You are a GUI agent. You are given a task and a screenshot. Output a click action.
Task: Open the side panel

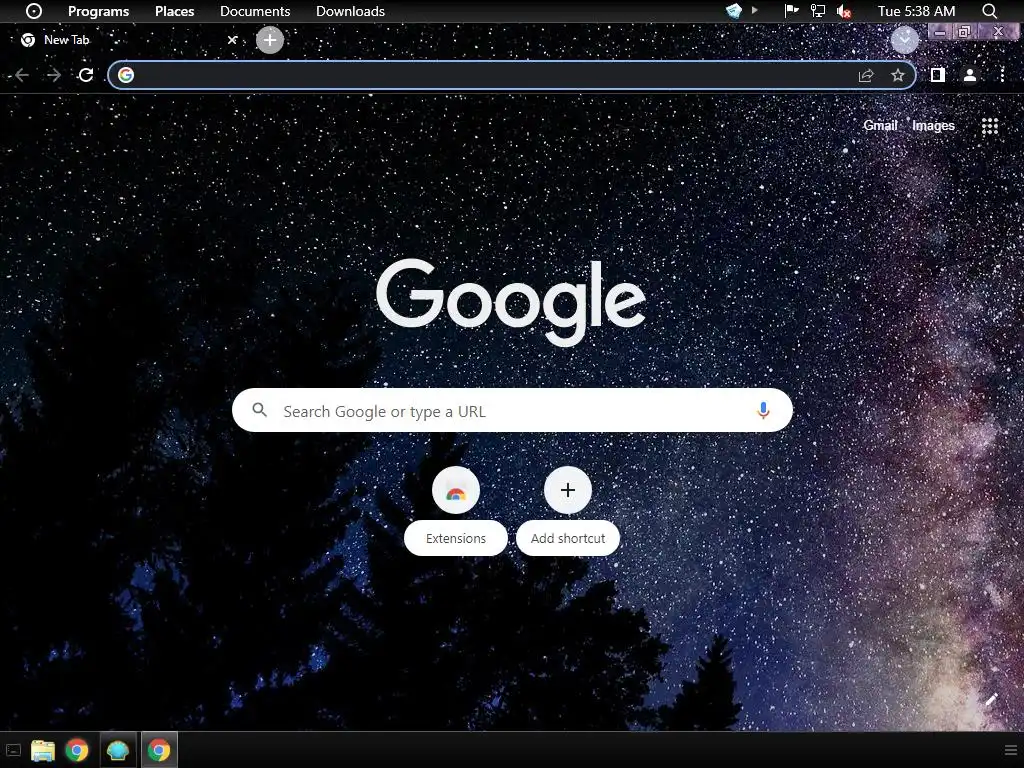(x=938, y=75)
